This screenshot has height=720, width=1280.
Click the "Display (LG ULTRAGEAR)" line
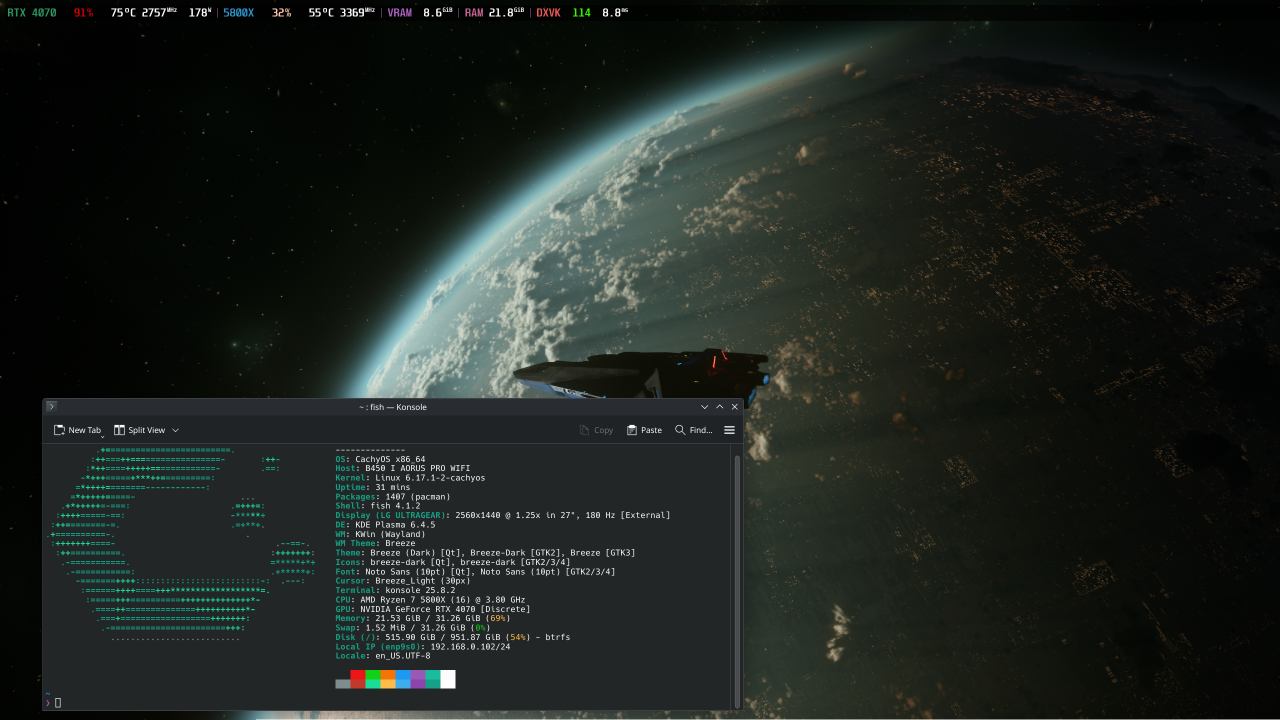coord(503,515)
